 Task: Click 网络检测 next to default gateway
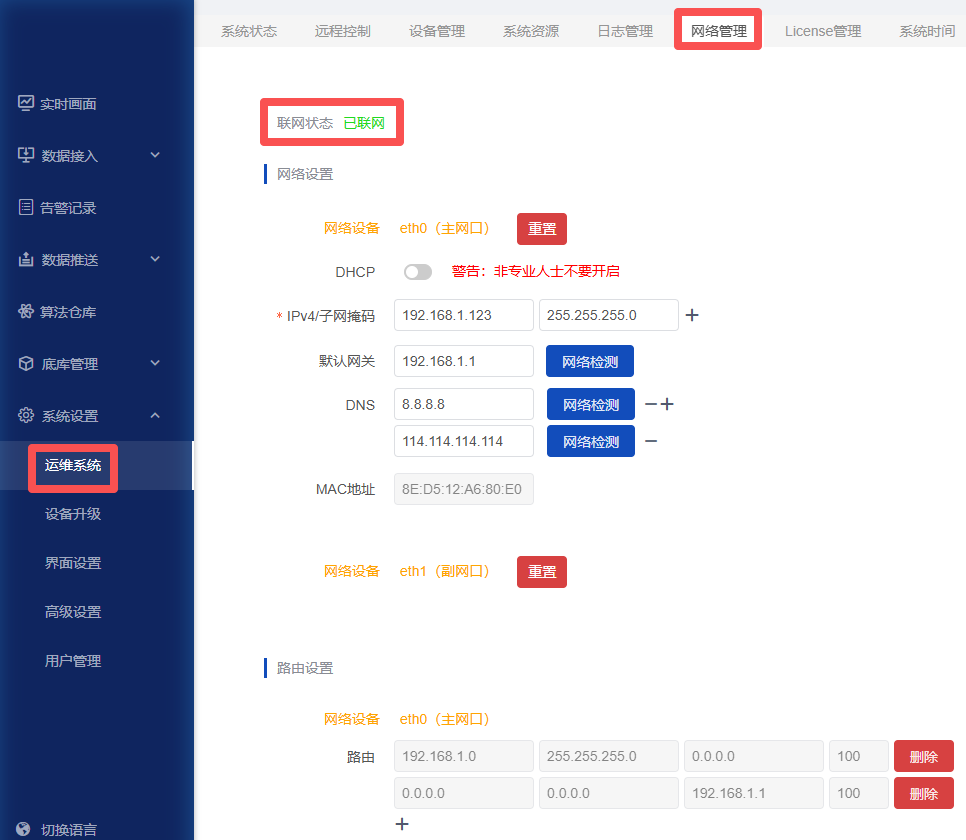(590, 361)
